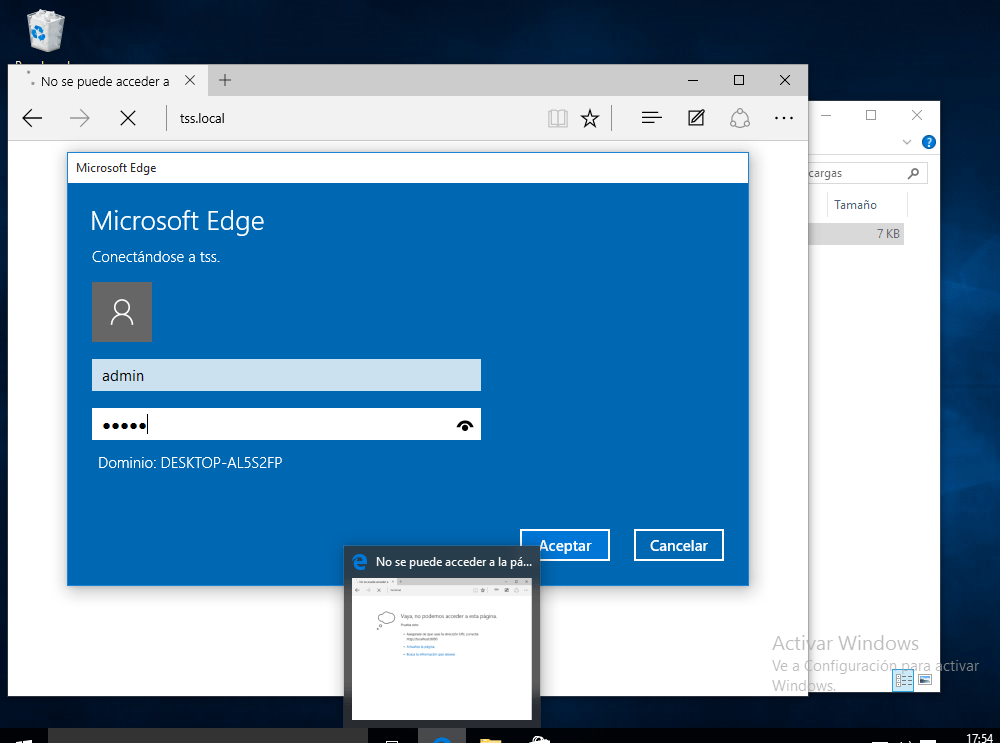Expand the Explorer ribbon chevron

[907, 142]
